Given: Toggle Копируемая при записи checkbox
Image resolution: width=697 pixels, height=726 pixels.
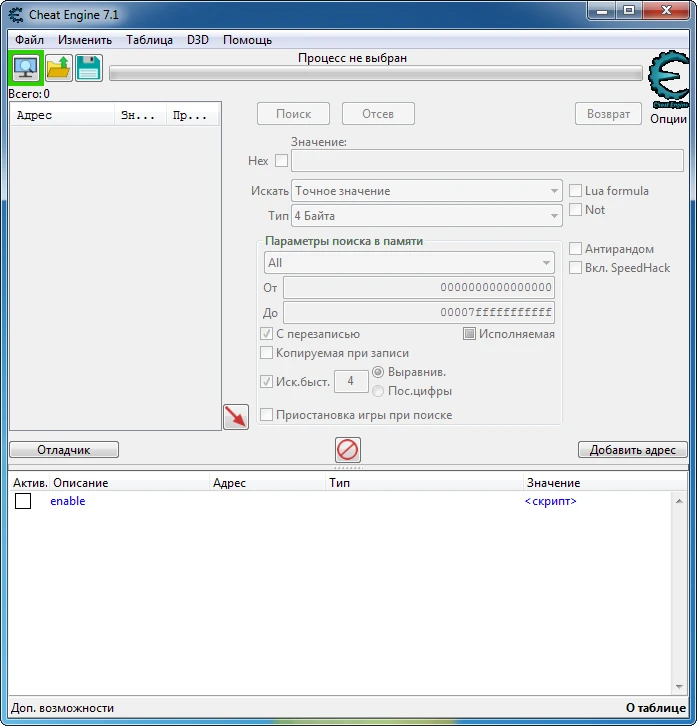Looking at the screenshot, I should coord(266,353).
